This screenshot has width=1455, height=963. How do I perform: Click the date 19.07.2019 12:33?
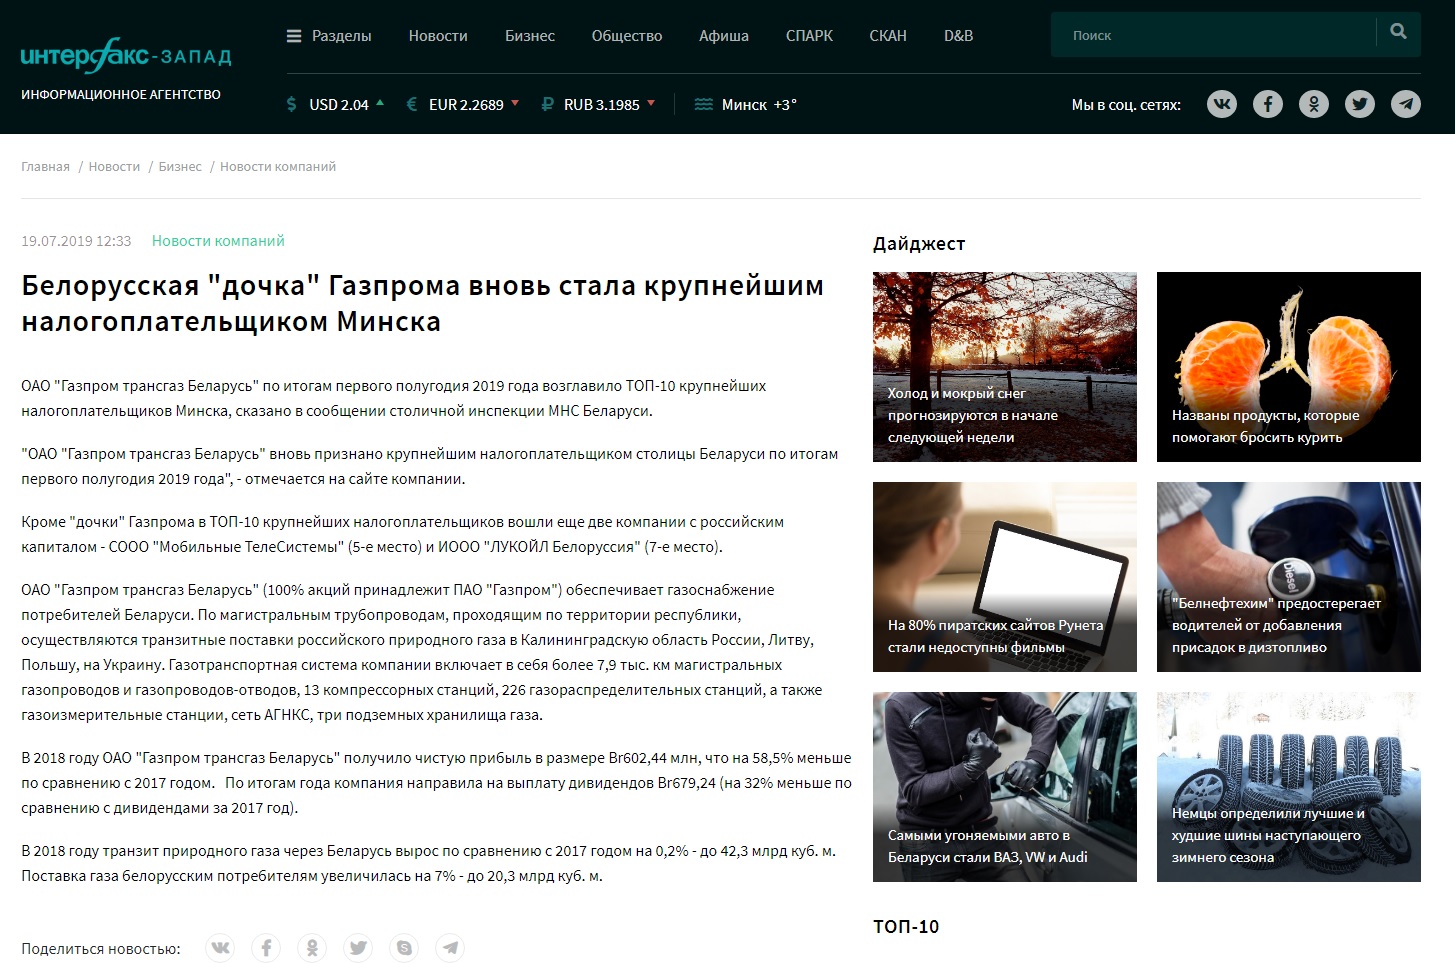tap(76, 241)
